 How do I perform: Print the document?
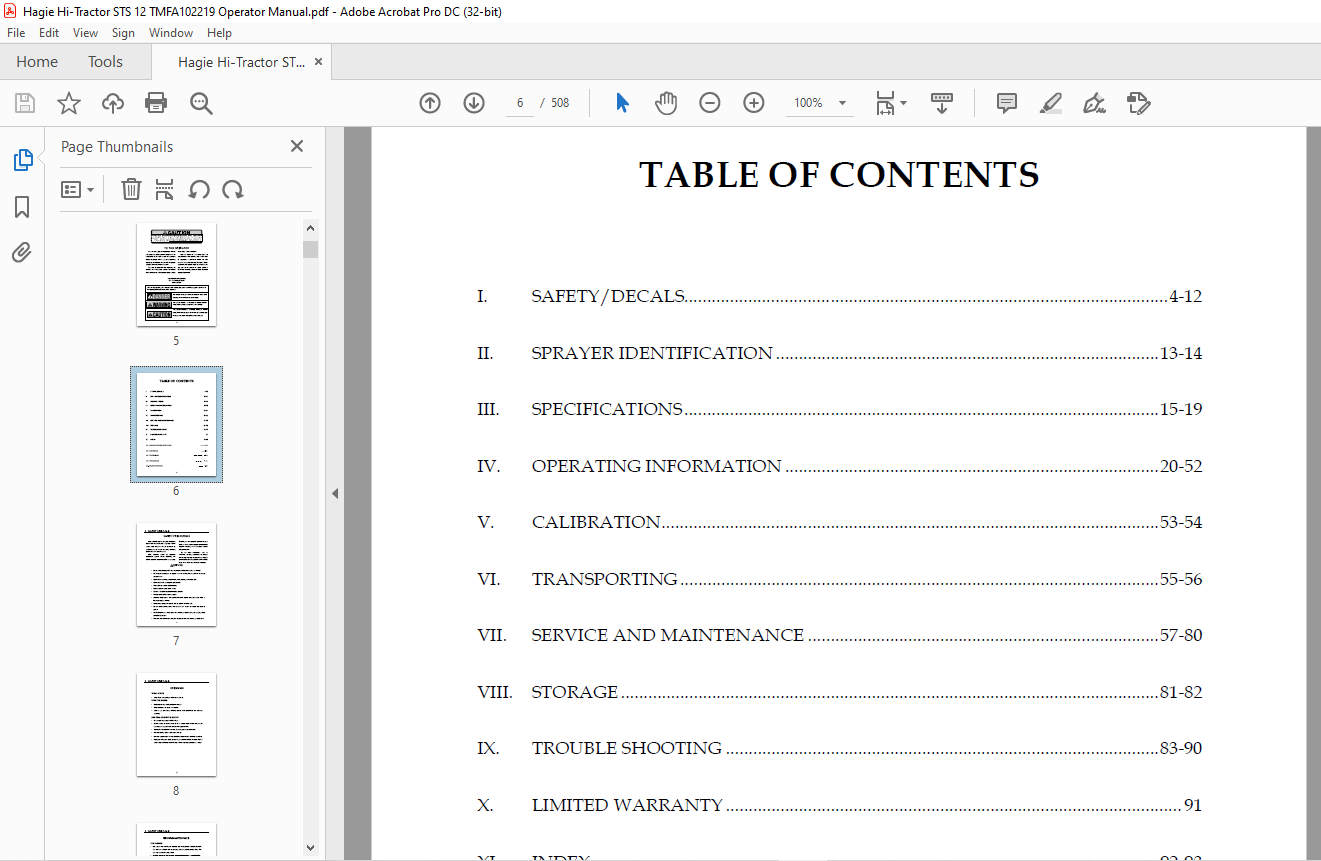156,103
